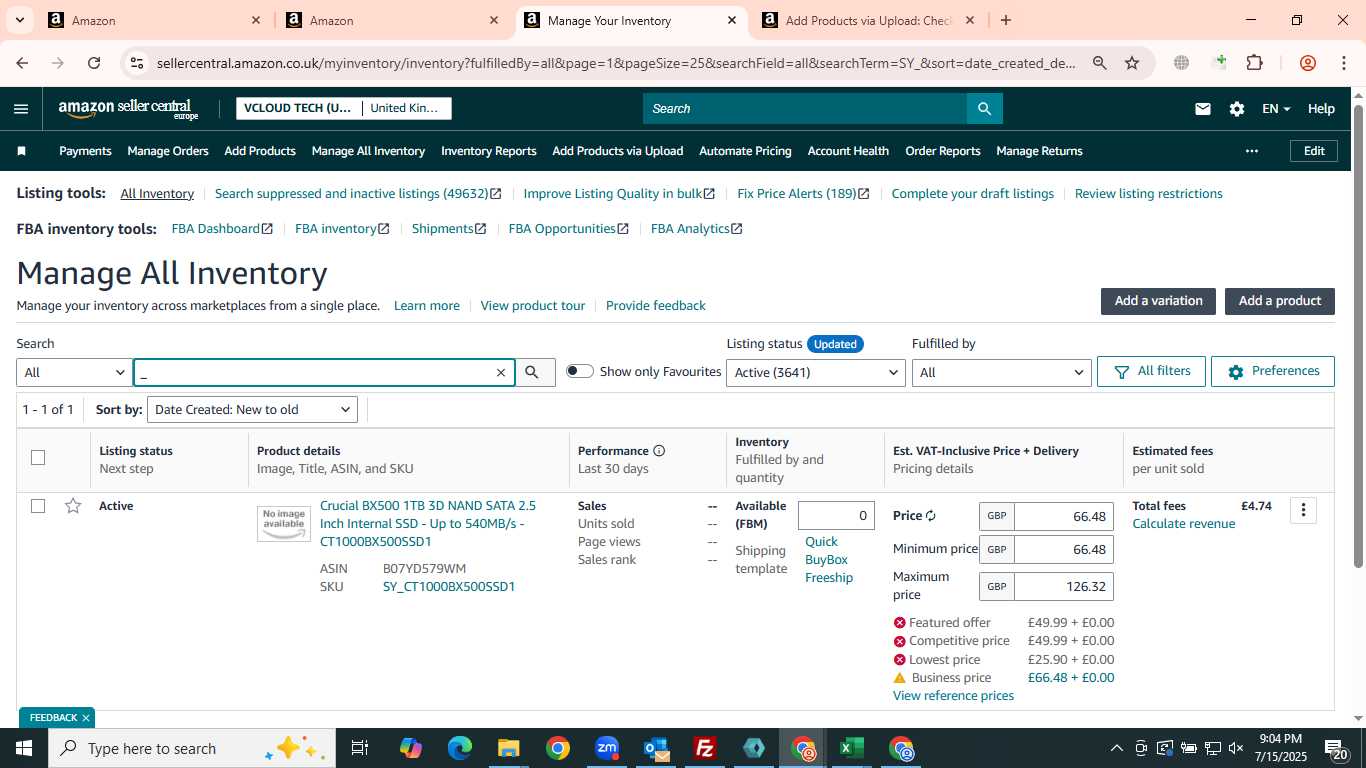Open the All filters button
1366x768 pixels.
(x=1151, y=371)
